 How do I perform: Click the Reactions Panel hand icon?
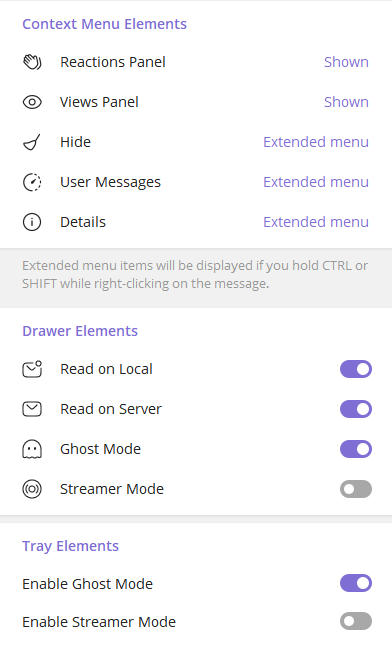point(32,62)
